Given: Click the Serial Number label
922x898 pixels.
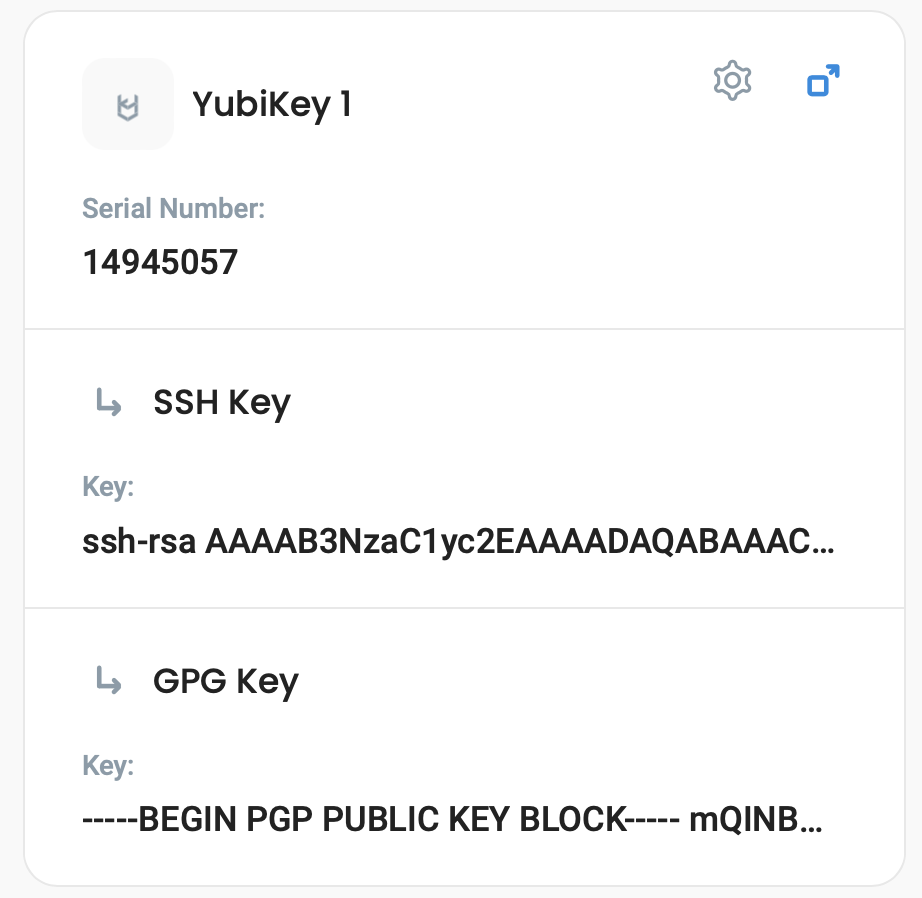Looking at the screenshot, I should coord(173,209).
